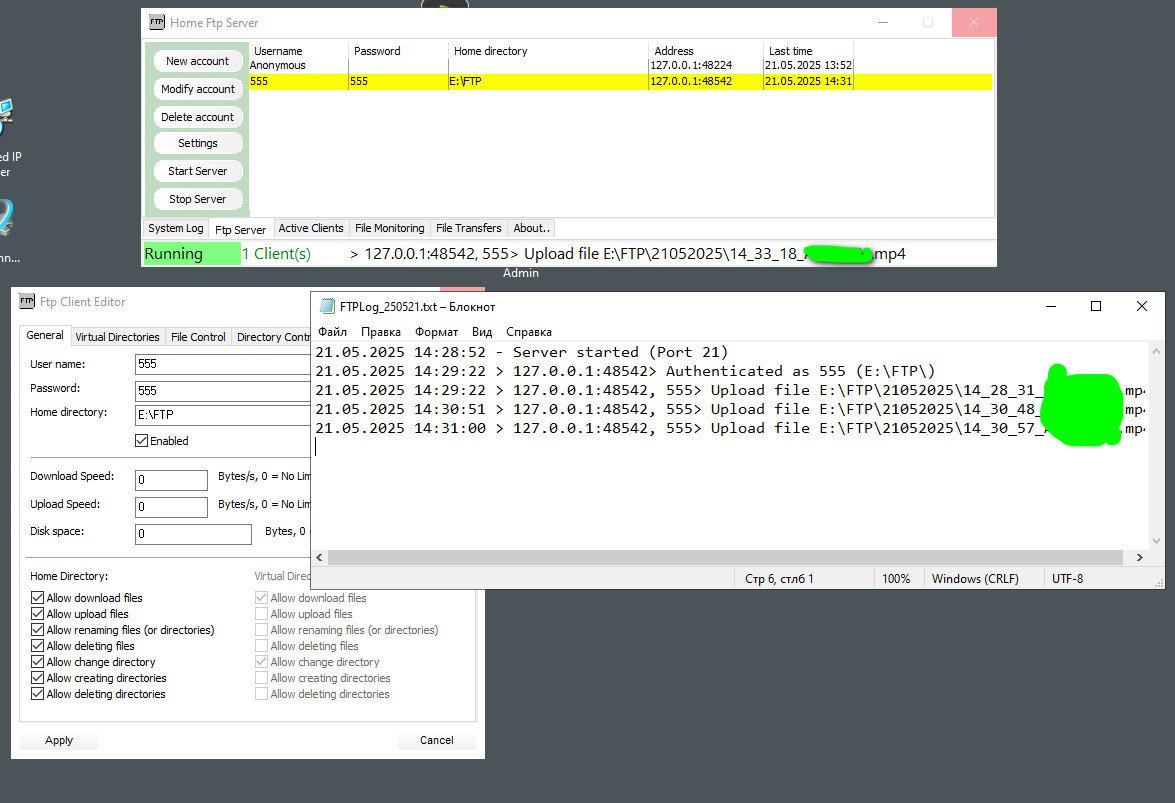Toggle Home Directory Allow upload files

click(x=37, y=613)
